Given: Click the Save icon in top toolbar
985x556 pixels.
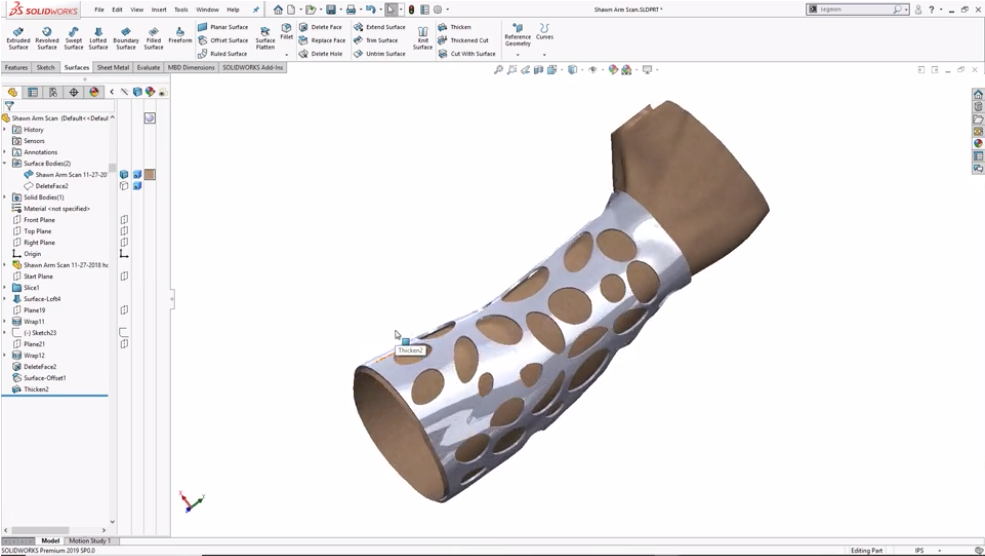Looking at the screenshot, I should (x=330, y=9).
